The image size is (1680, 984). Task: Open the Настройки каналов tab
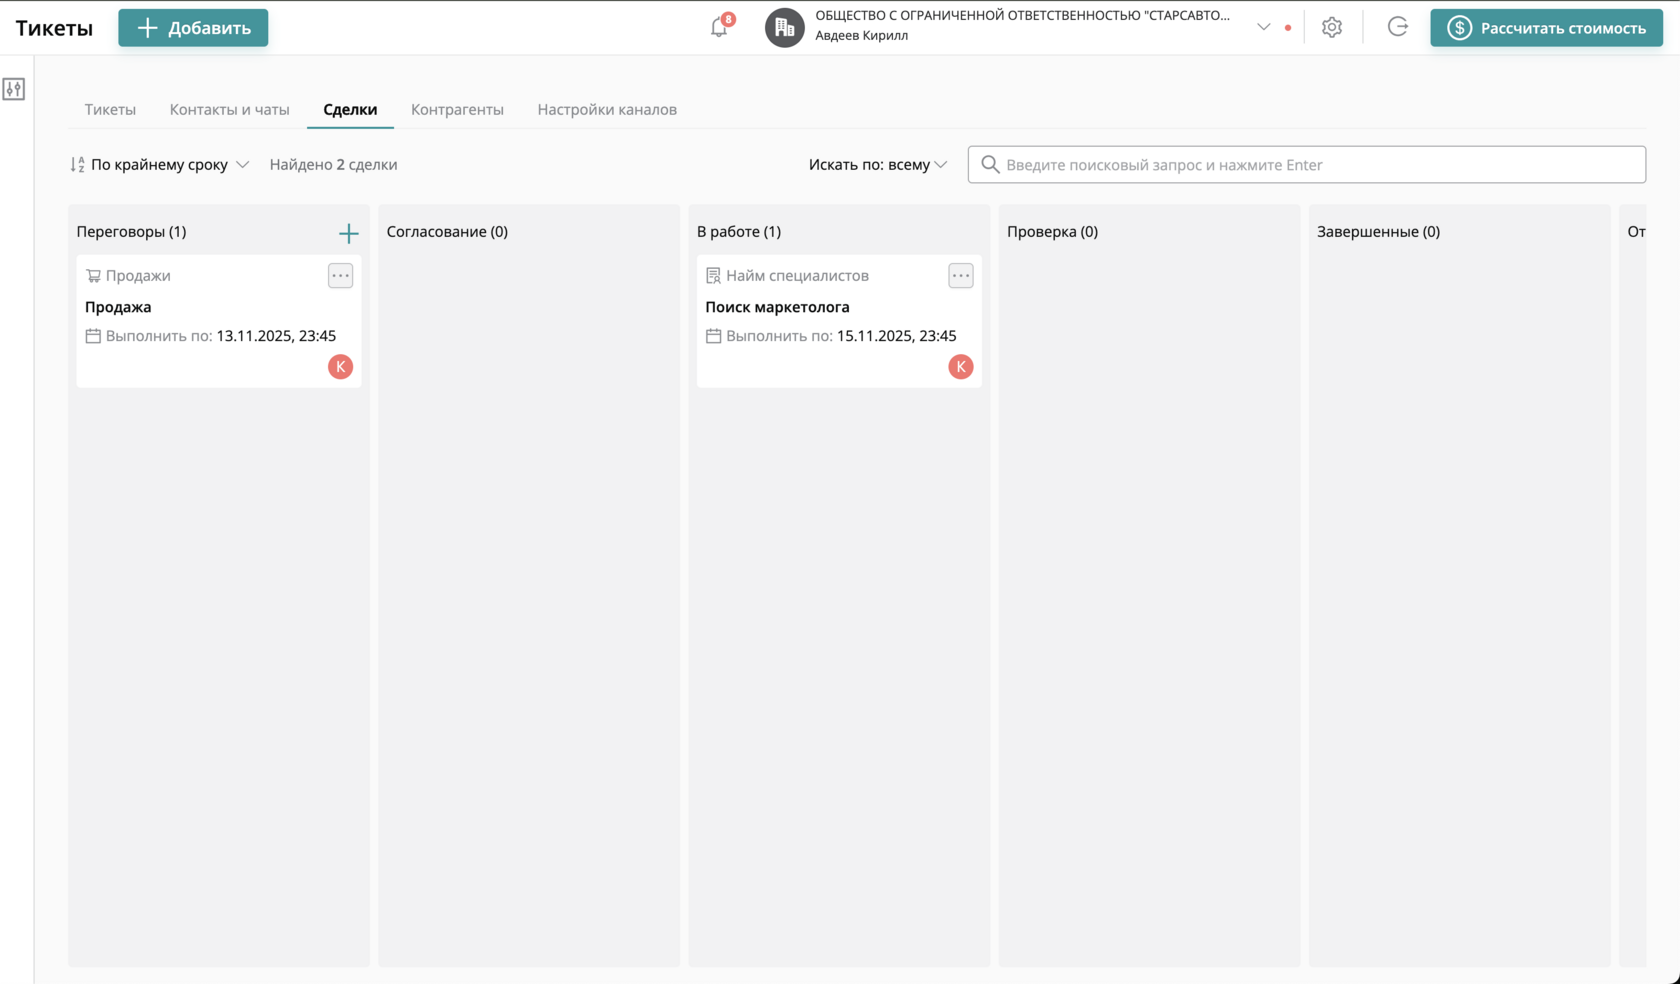click(x=607, y=110)
